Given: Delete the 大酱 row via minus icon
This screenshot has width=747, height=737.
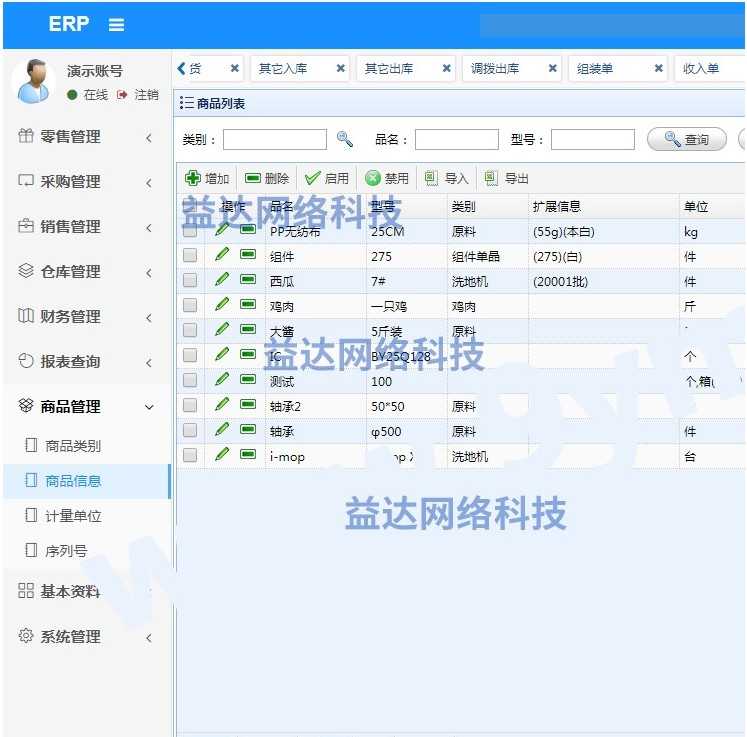Looking at the screenshot, I should [x=248, y=329].
